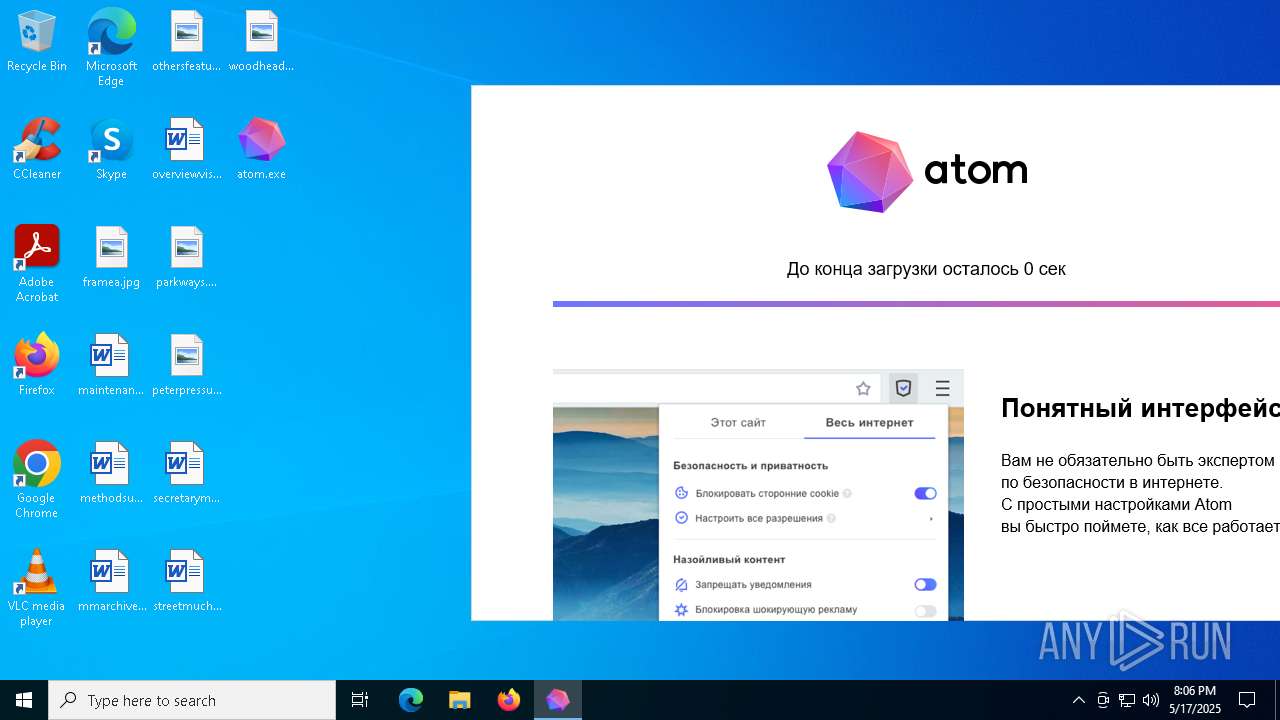Select the maintenan... Word document
Image resolution: width=1280 pixels, height=720 pixels.
[x=111, y=366]
